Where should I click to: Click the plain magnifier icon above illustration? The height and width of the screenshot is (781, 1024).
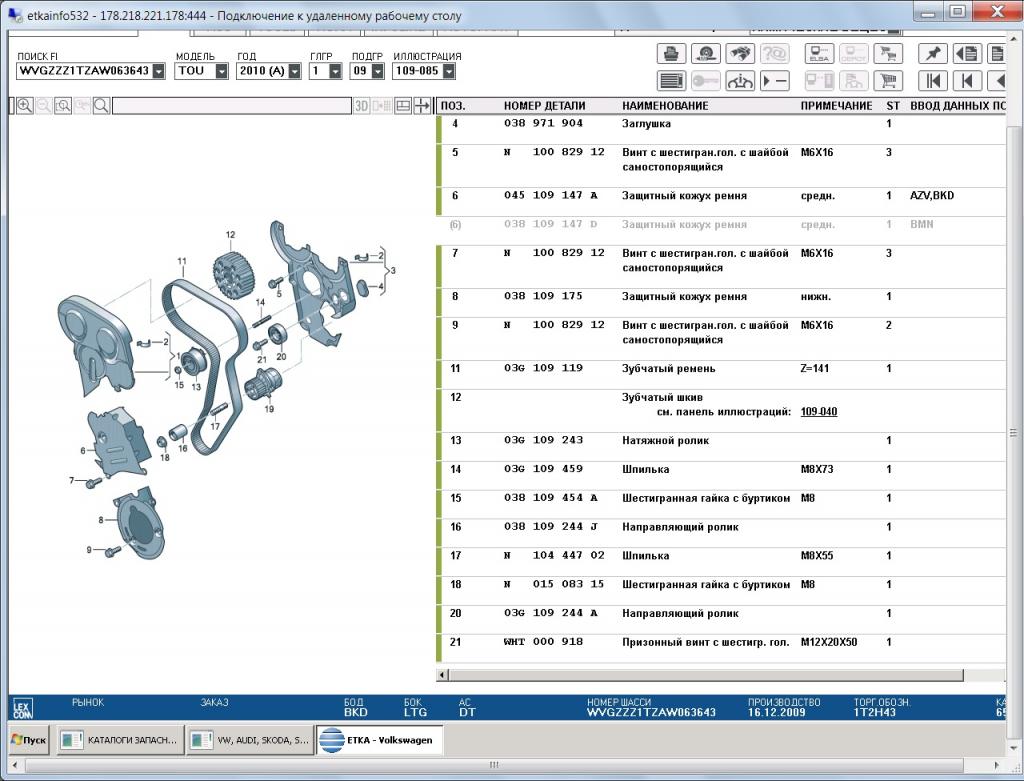click(x=101, y=106)
